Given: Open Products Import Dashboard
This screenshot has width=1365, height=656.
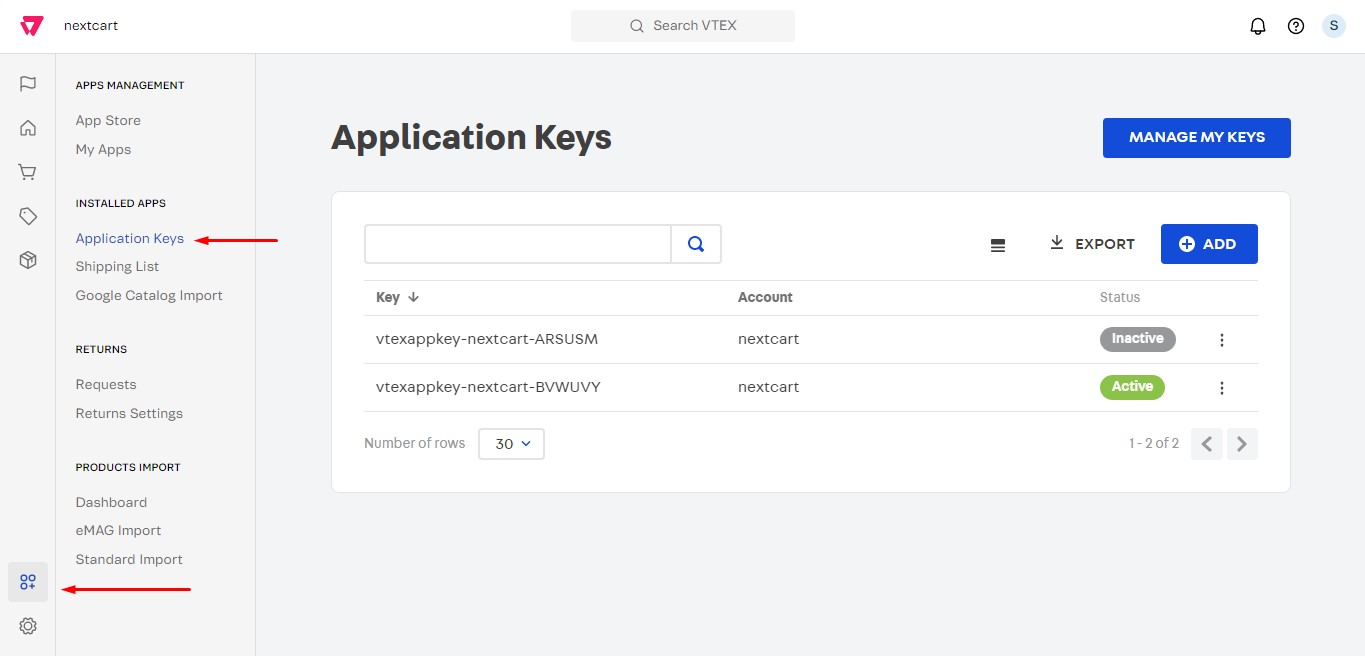Looking at the screenshot, I should pos(111,502).
